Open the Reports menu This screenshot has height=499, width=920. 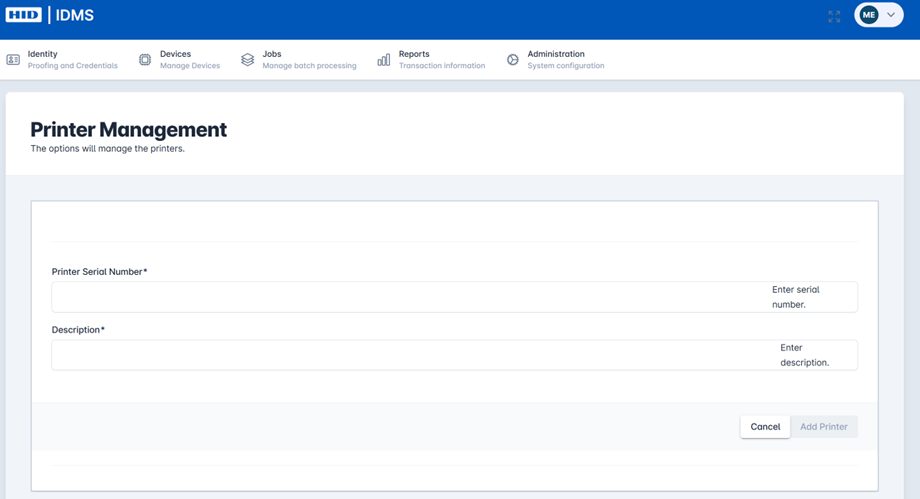click(431, 59)
